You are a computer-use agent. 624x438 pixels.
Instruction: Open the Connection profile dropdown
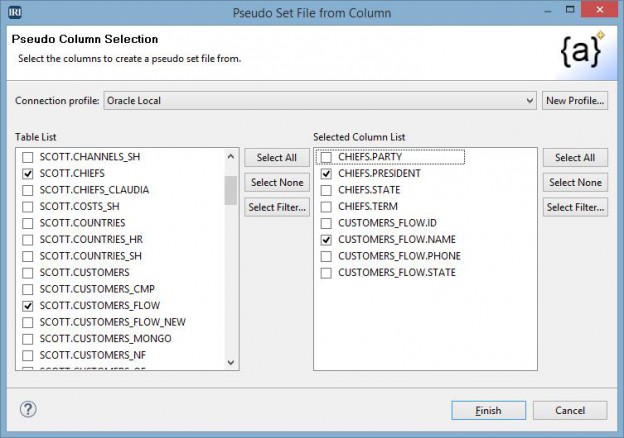pyautogui.click(x=320, y=101)
